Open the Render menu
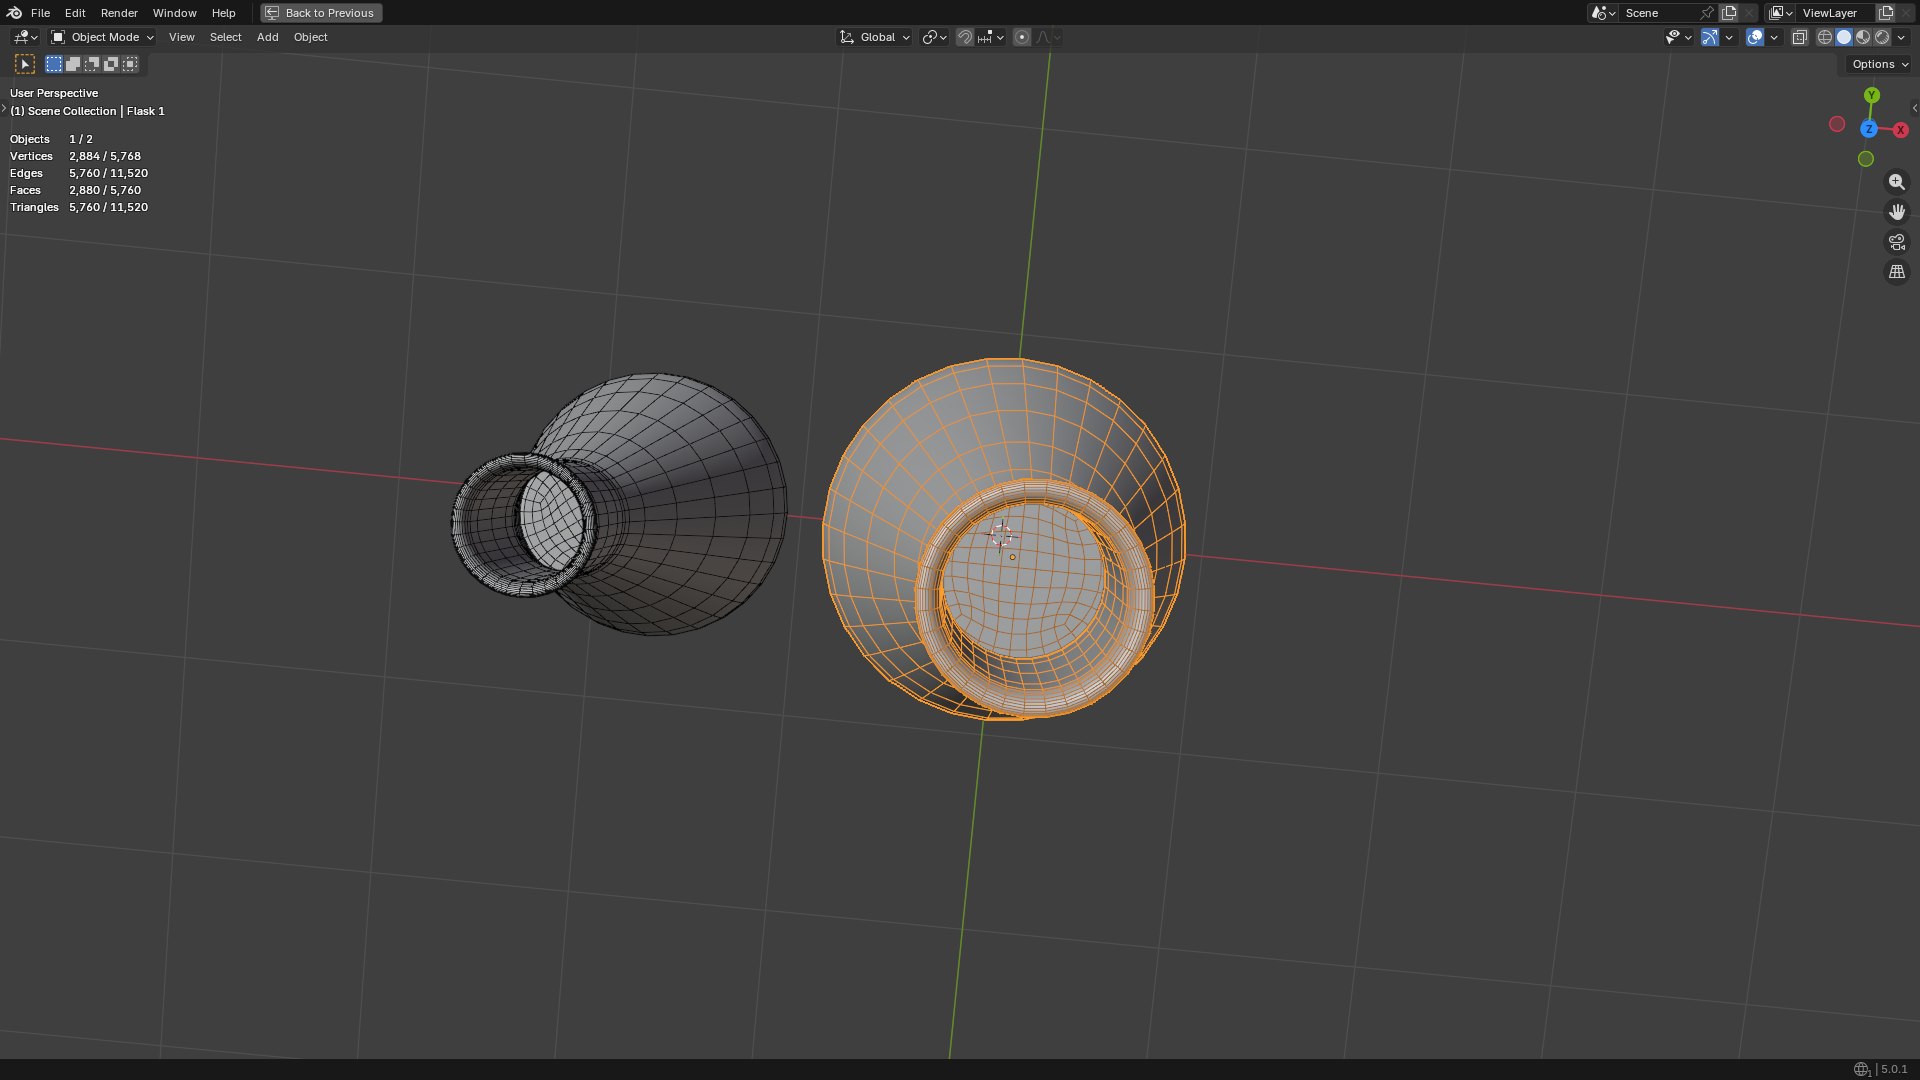Screen dimensions: 1920x1080 [x=119, y=13]
